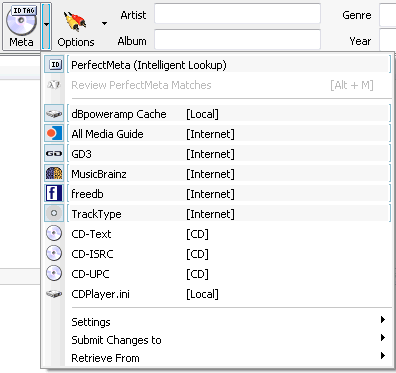Select PerfectMeta (Intelligent Lookup)
Image resolution: width=396 pixels, height=373 pixels.
tap(229, 65)
